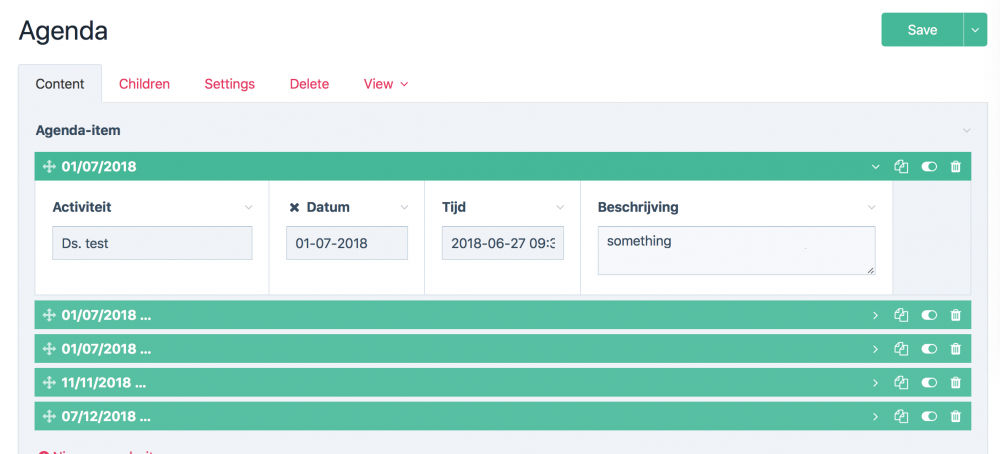
Task: Click the Tijd input showing 2018-06-27
Action: click(x=503, y=243)
